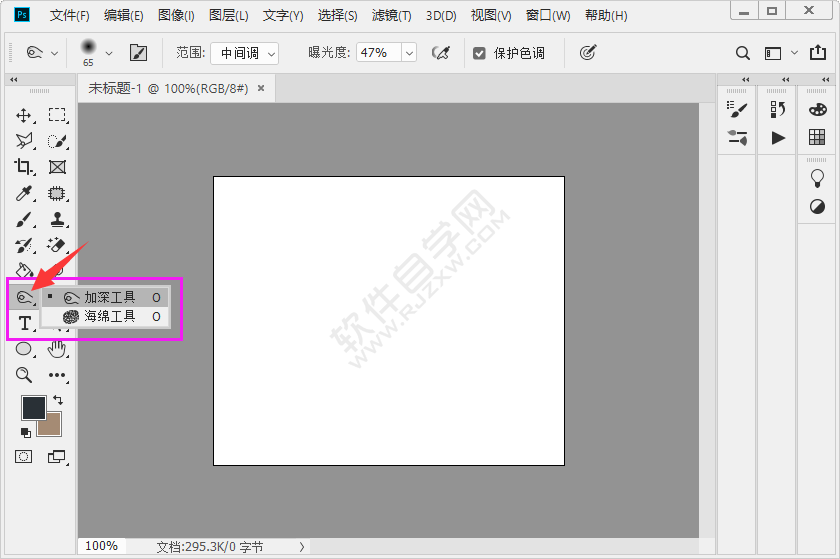Toggle the brush settings panel button in options bar
The image size is (840, 559).
point(138,53)
